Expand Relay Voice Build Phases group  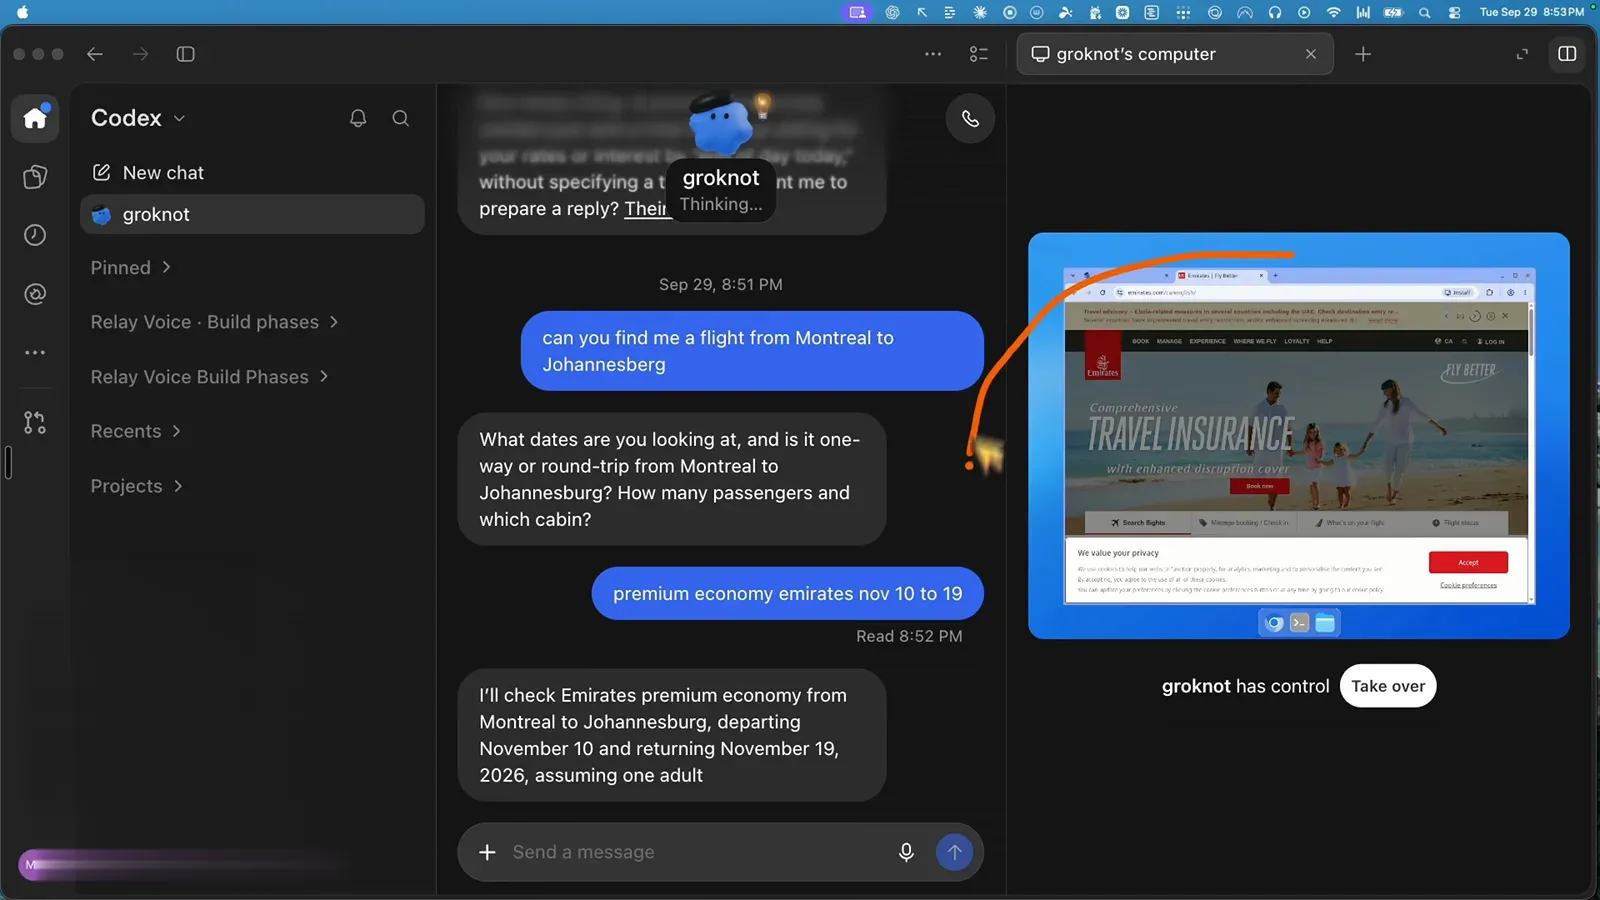tap(210, 377)
